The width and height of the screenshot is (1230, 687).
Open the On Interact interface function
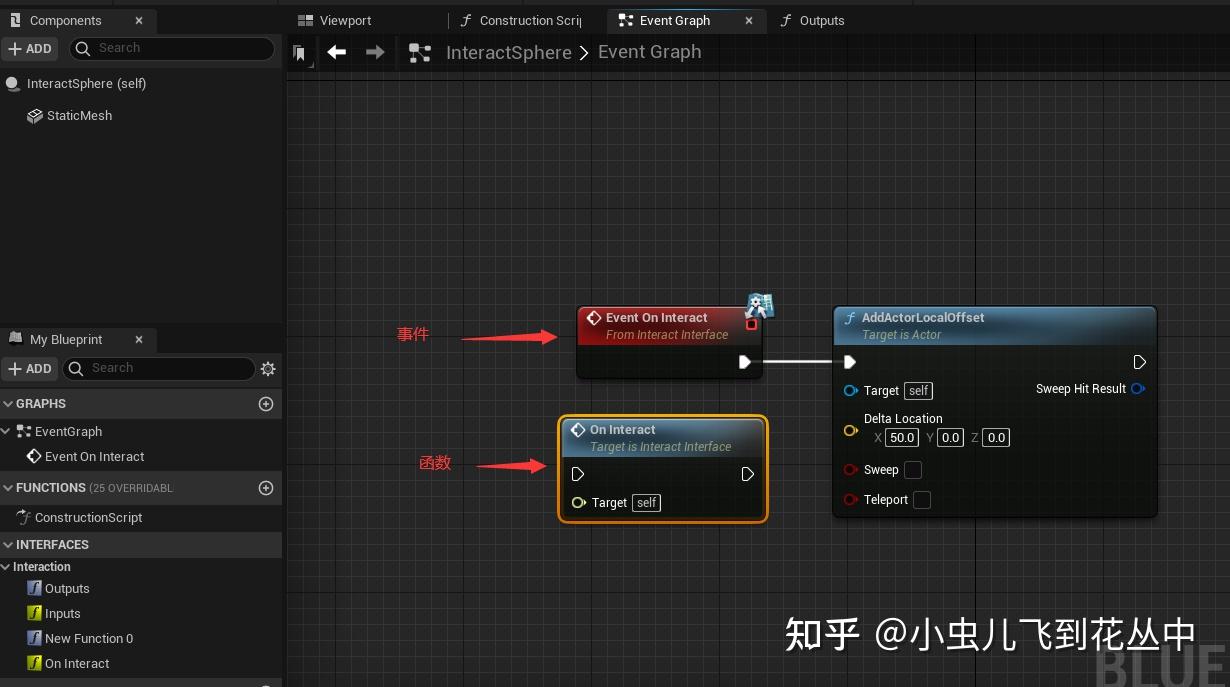tap(78, 663)
